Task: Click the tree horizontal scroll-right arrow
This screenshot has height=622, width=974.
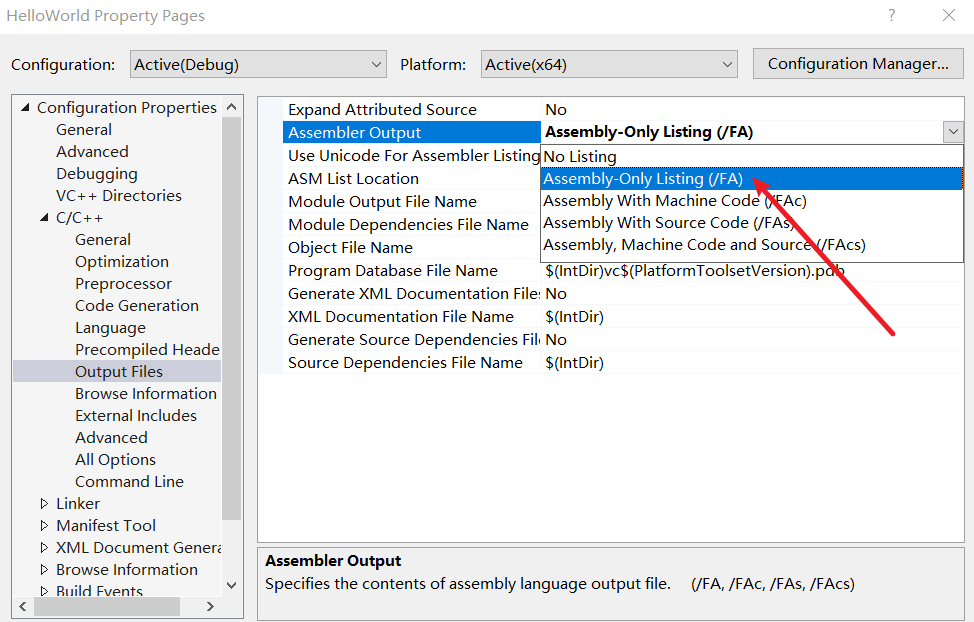Action: (x=210, y=606)
